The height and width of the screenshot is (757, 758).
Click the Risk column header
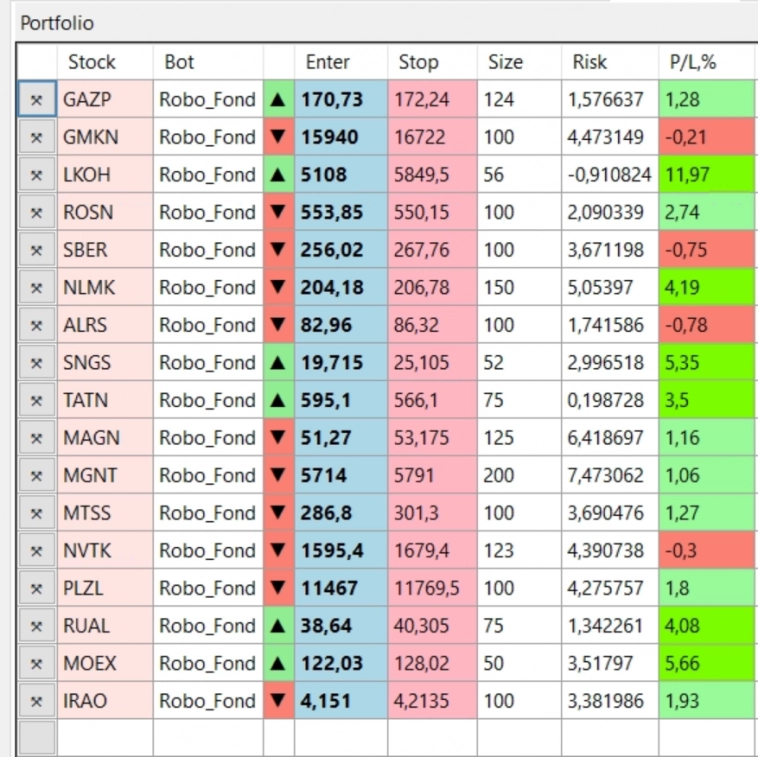point(590,62)
